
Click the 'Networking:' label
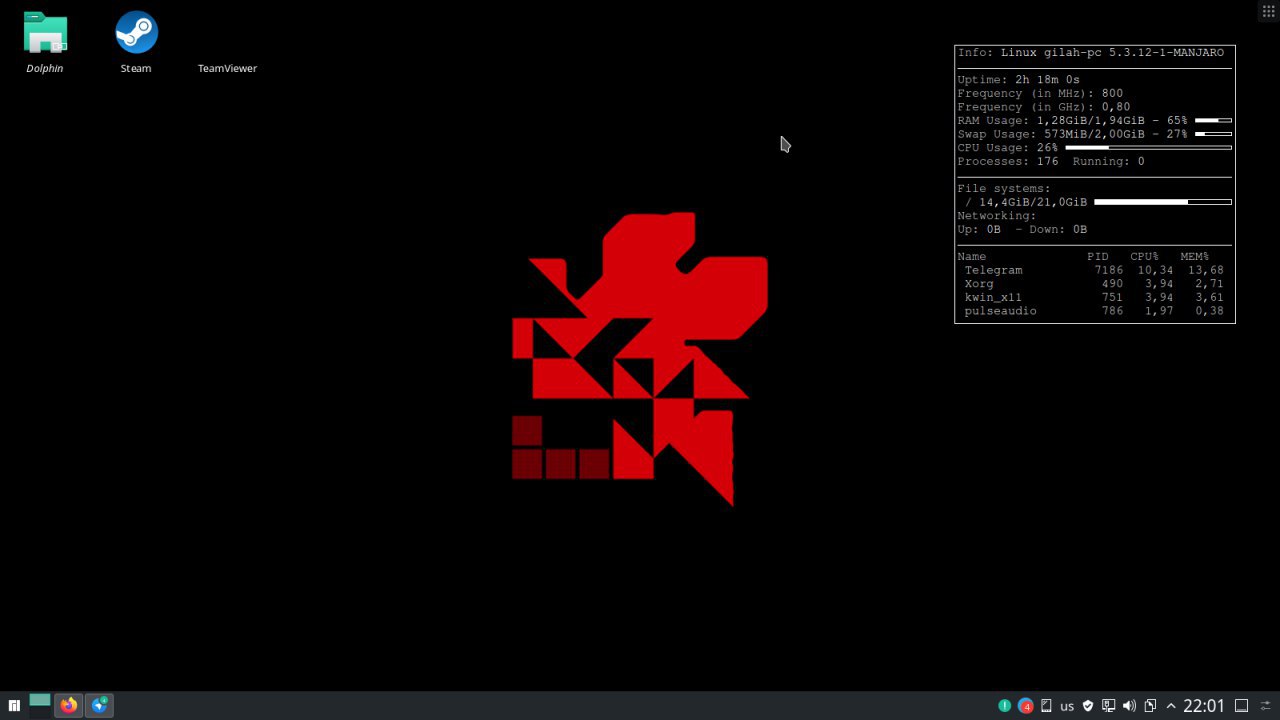pyautogui.click(x=997, y=216)
